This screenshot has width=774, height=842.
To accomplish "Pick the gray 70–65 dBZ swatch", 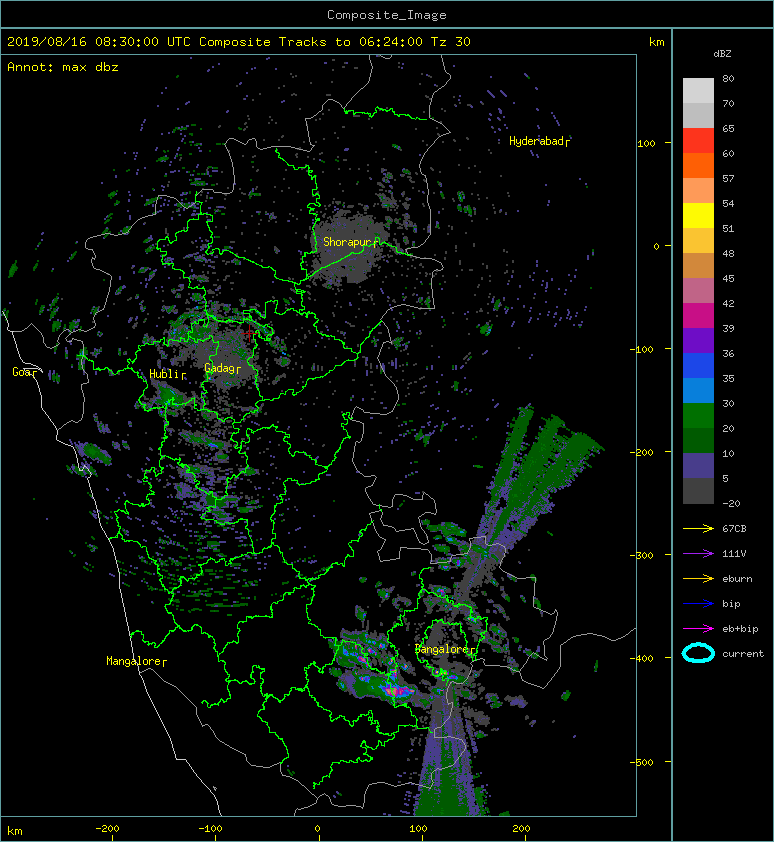I will [x=698, y=115].
